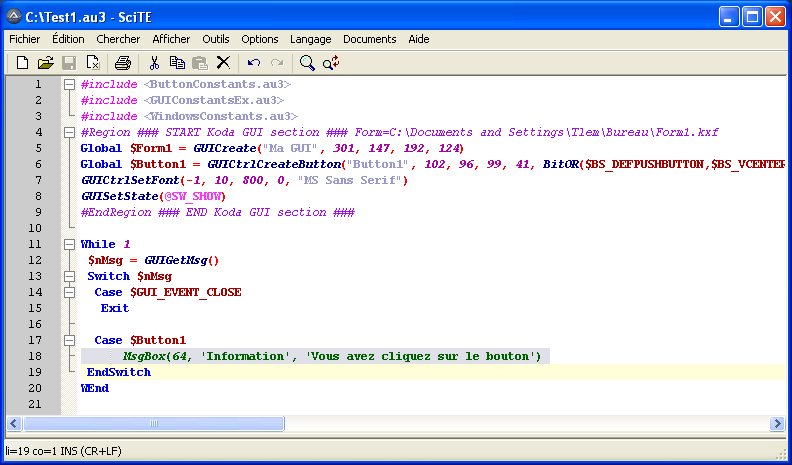Open the Langage menu
This screenshot has height=465, width=792.
[x=311, y=39]
